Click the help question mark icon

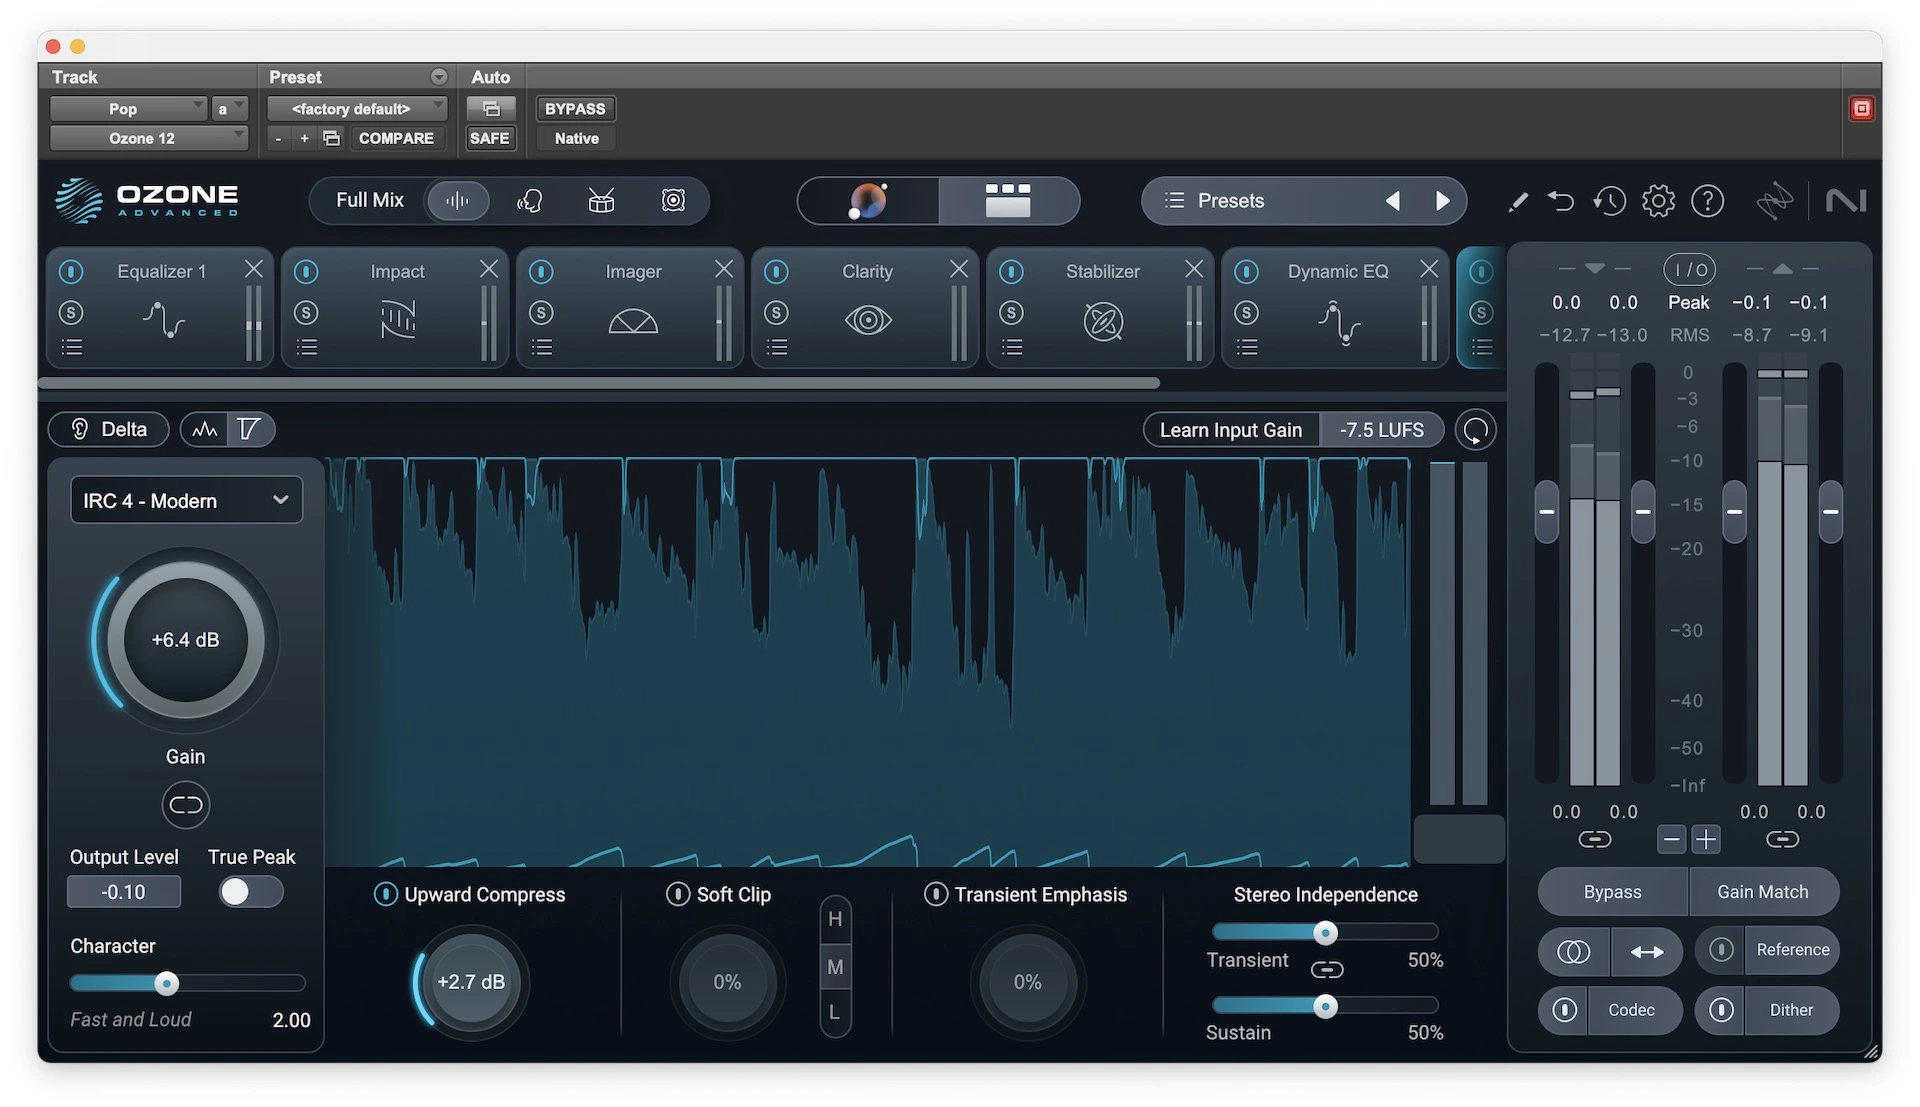[1707, 201]
